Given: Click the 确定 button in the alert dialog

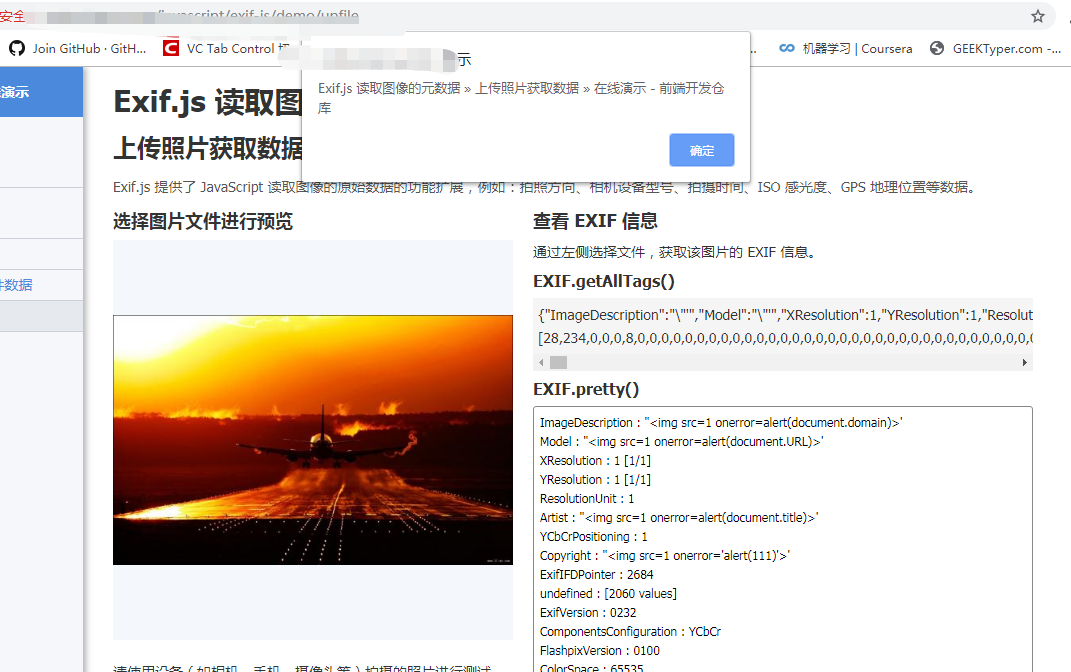Looking at the screenshot, I should [x=701, y=150].
